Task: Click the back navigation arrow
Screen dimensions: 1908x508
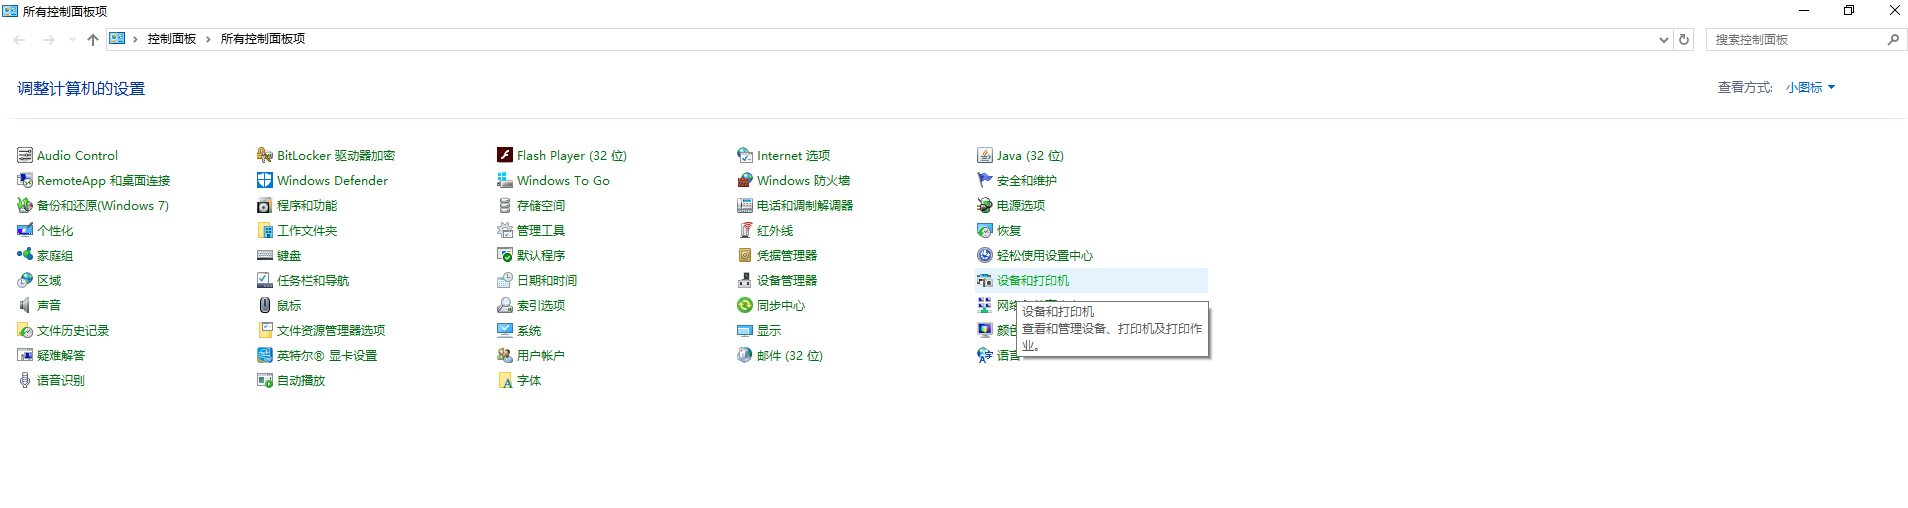Action: [x=20, y=40]
